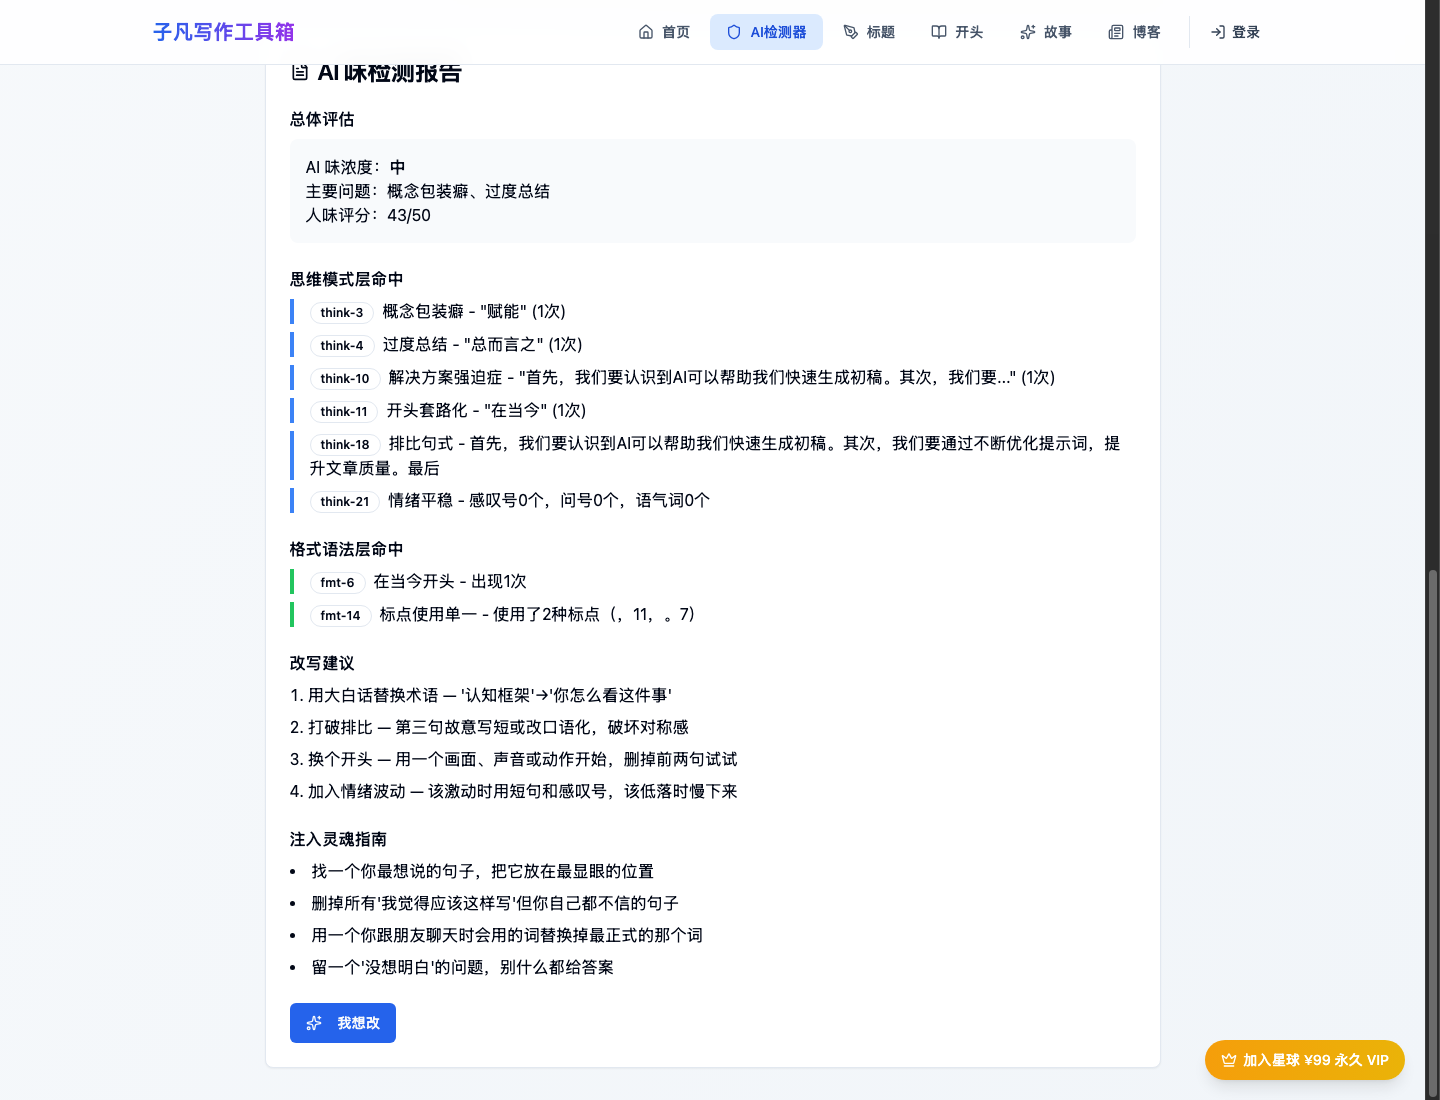Click the 人味评分: 43/50 line
The height and width of the screenshot is (1100, 1440).
coord(368,215)
